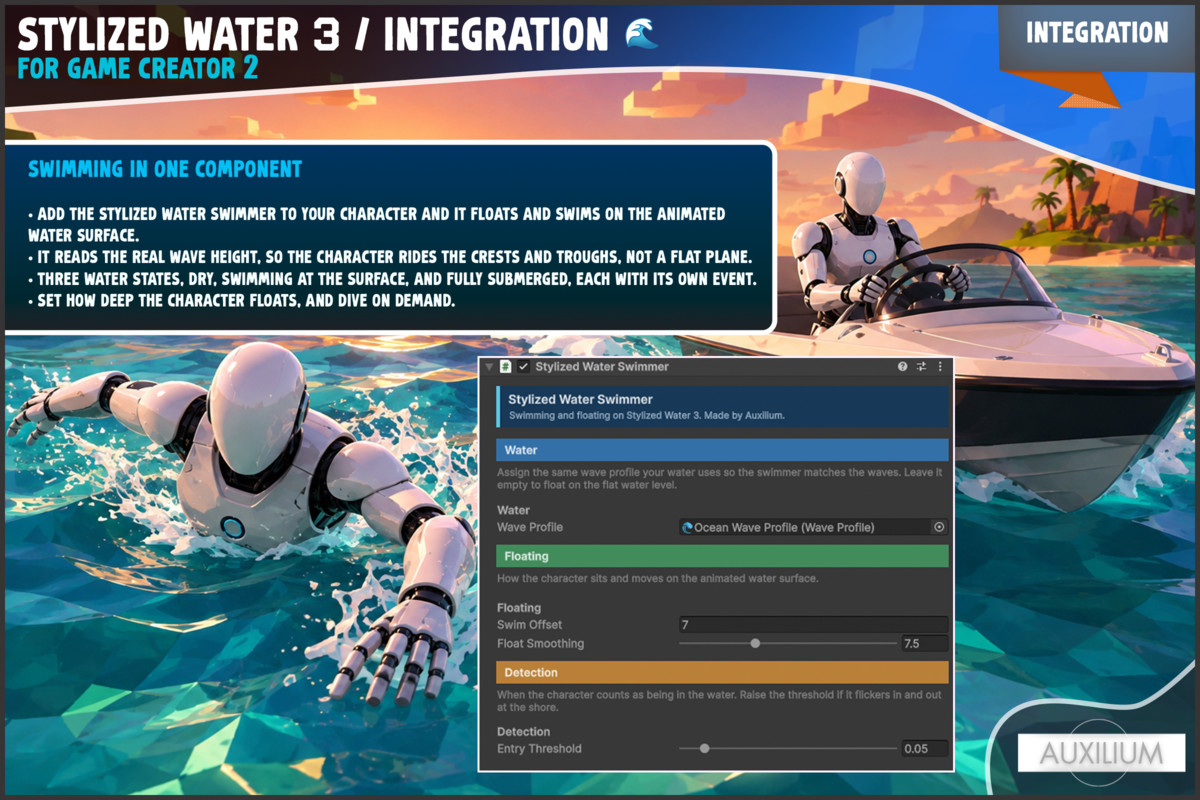The image size is (1200, 800).
Task: Click the wave asset icon in Wave Profile field
Action: pyautogui.click(x=687, y=527)
